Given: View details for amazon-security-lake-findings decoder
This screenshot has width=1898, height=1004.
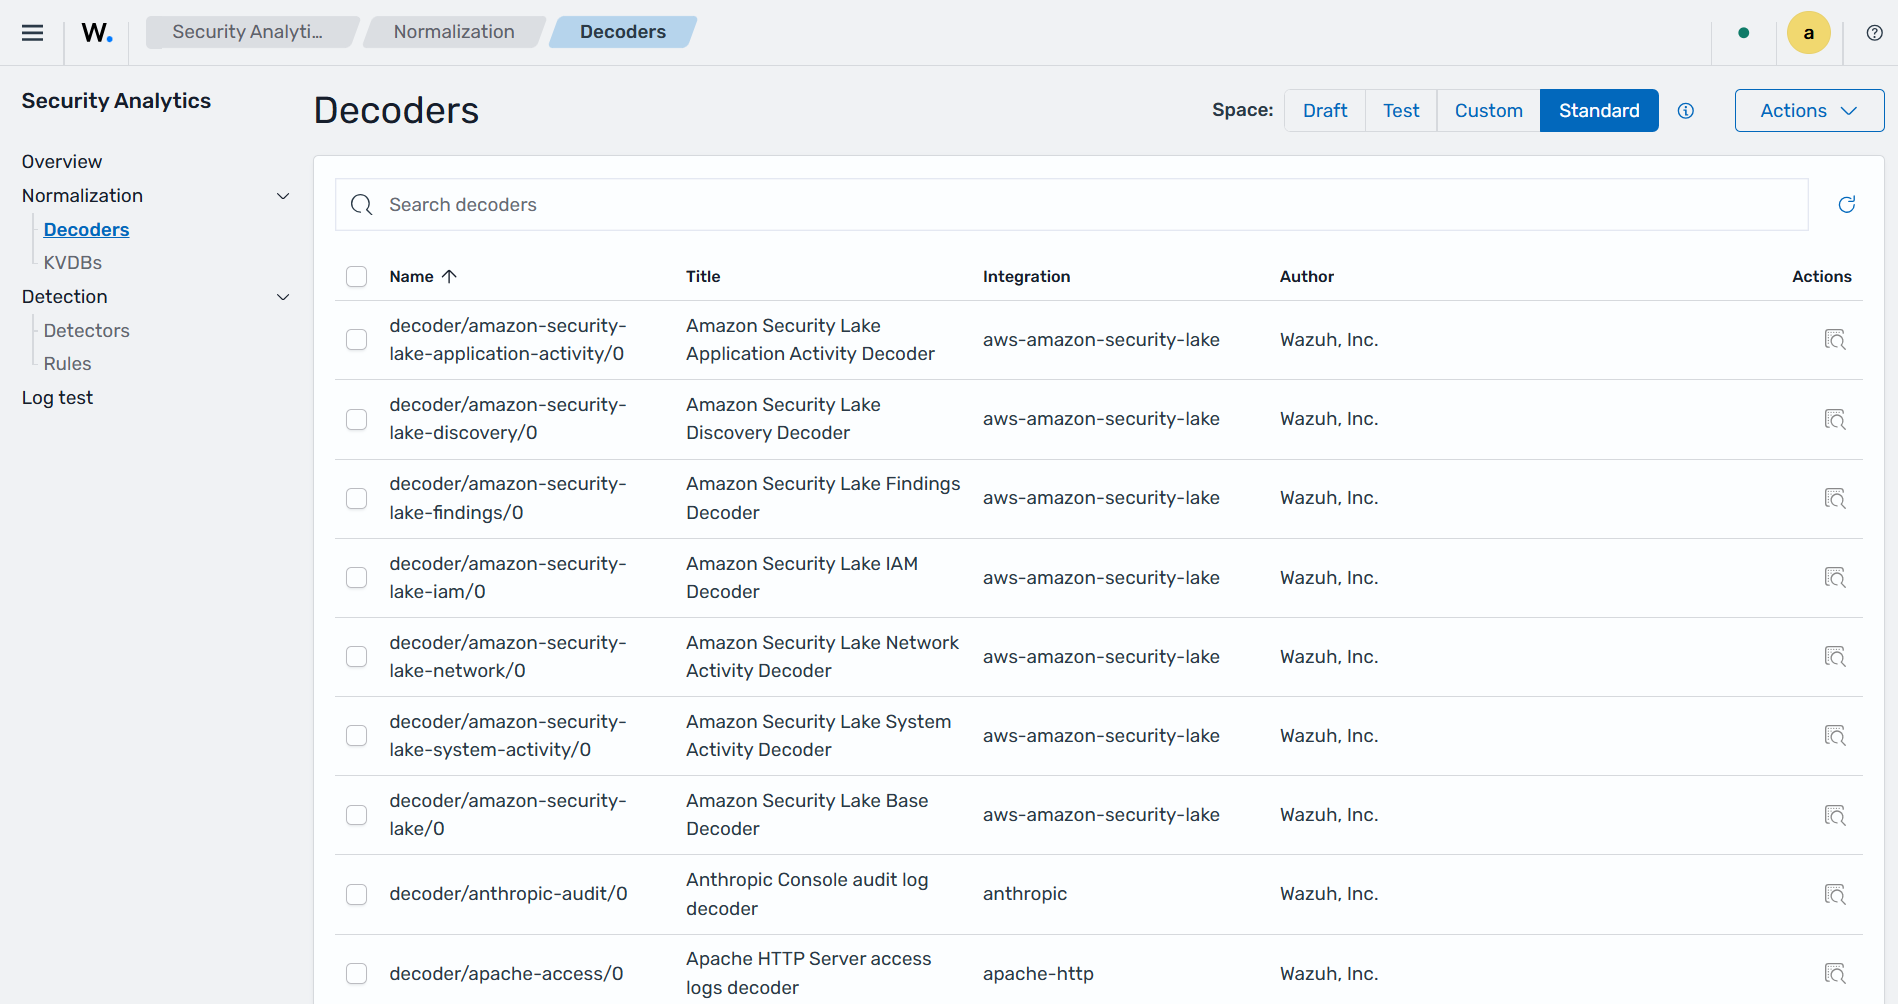Looking at the screenshot, I should click(x=1835, y=498).
